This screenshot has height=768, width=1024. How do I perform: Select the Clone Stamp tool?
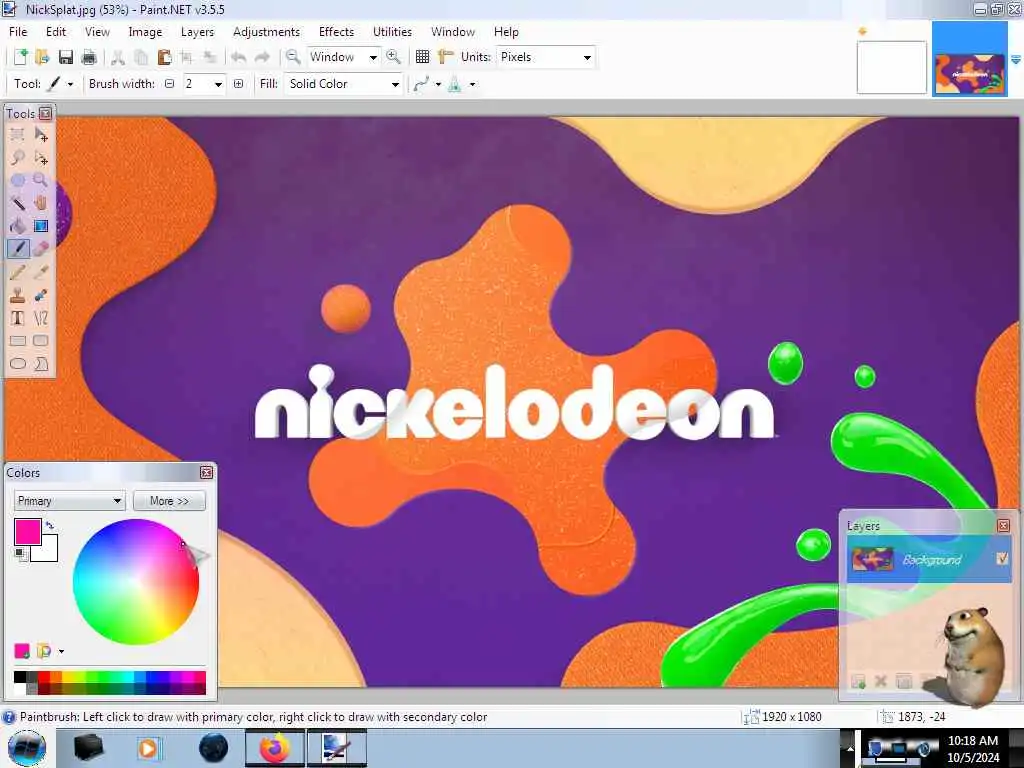tap(18, 295)
